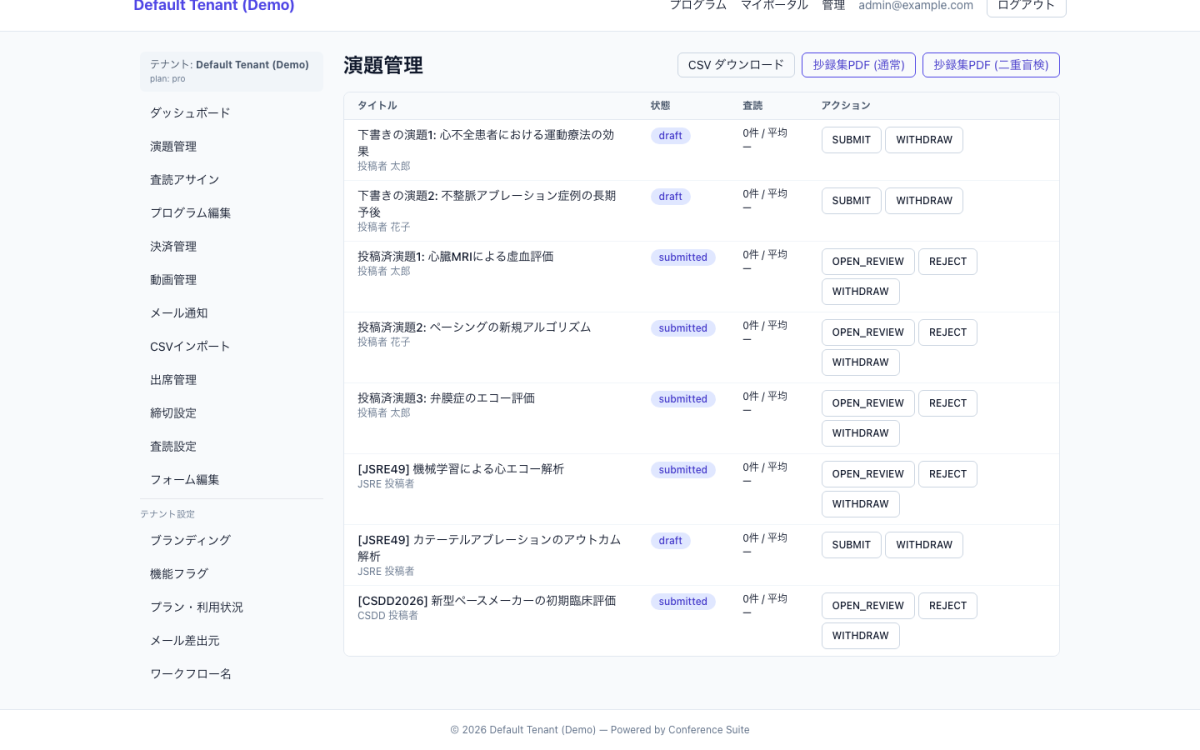Click the ログアウト button
Screen dimensions: 1200x750
1026,6
